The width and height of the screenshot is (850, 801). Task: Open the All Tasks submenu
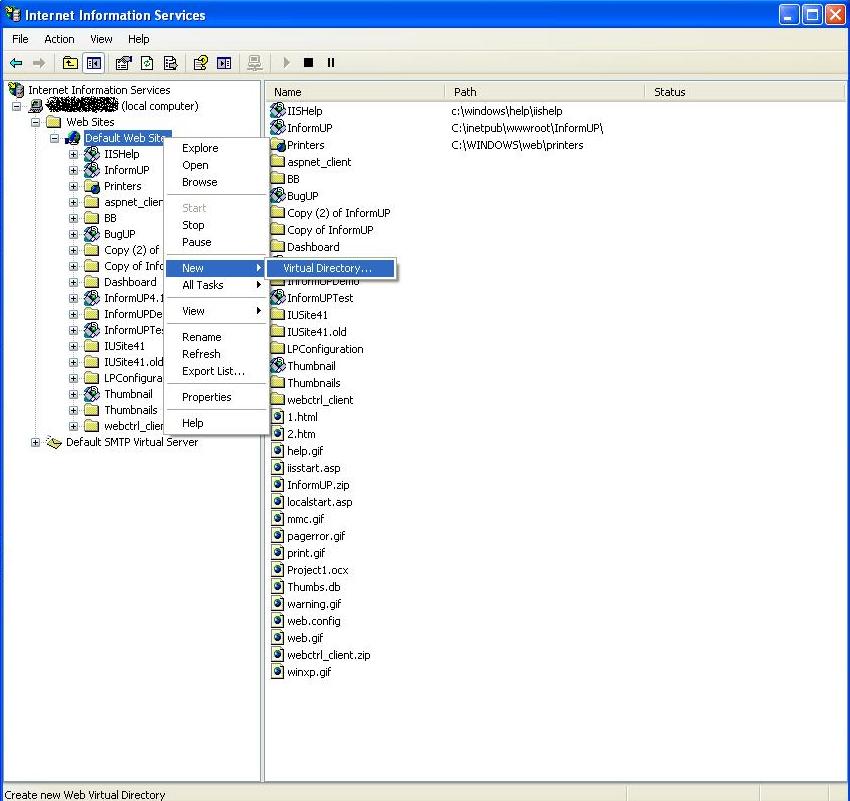[x=216, y=285]
